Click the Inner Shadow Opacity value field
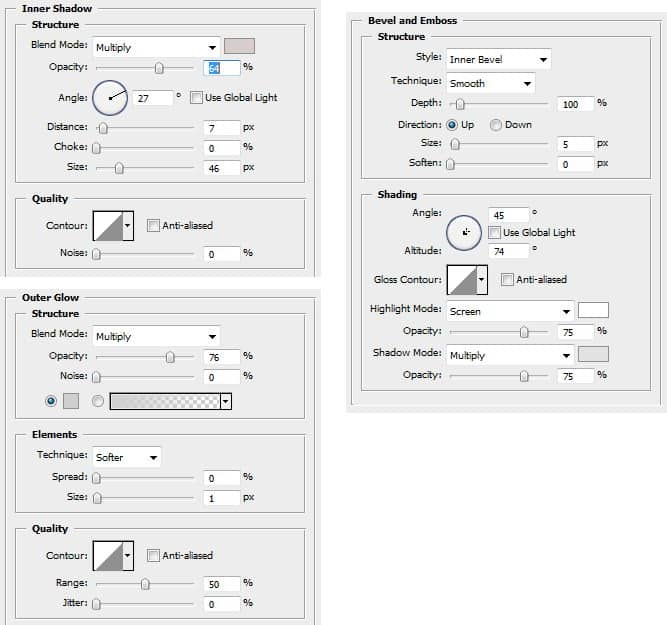Image resolution: width=667 pixels, height=625 pixels. [x=222, y=68]
